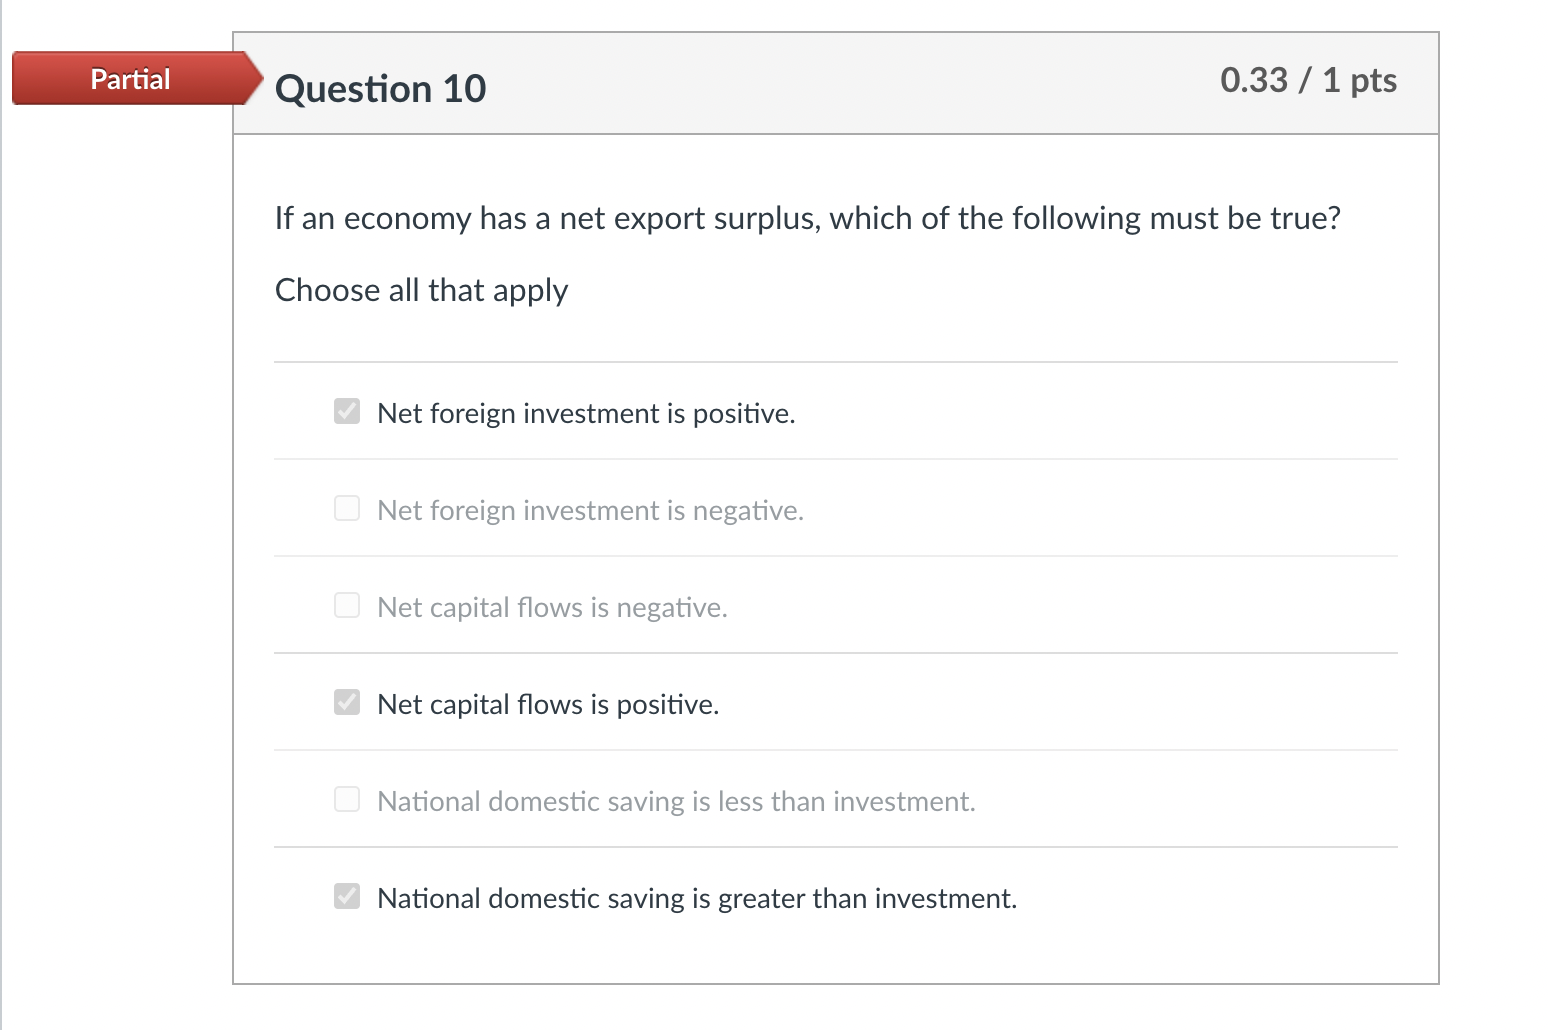Click the red 'Partial' status badge
The height and width of the screenshot is (1030, 1548).
coord(130,78)
